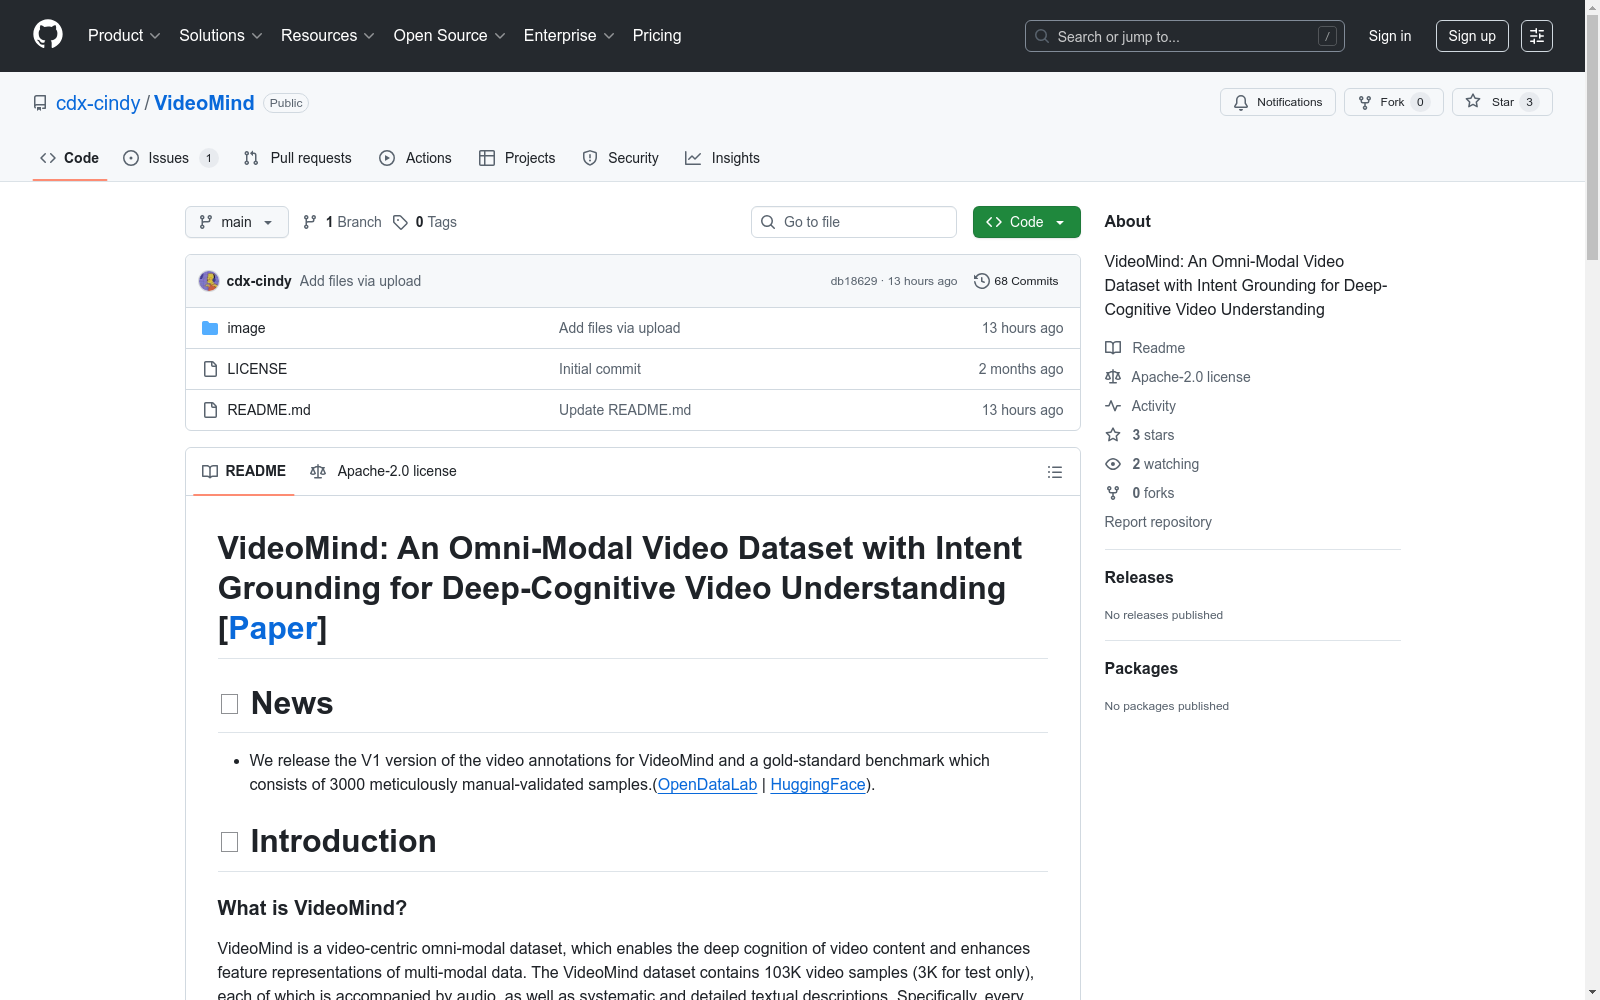The image size is (1600, 1000).
Task: Open the GitHub home logo
Action: coord(48,35)
